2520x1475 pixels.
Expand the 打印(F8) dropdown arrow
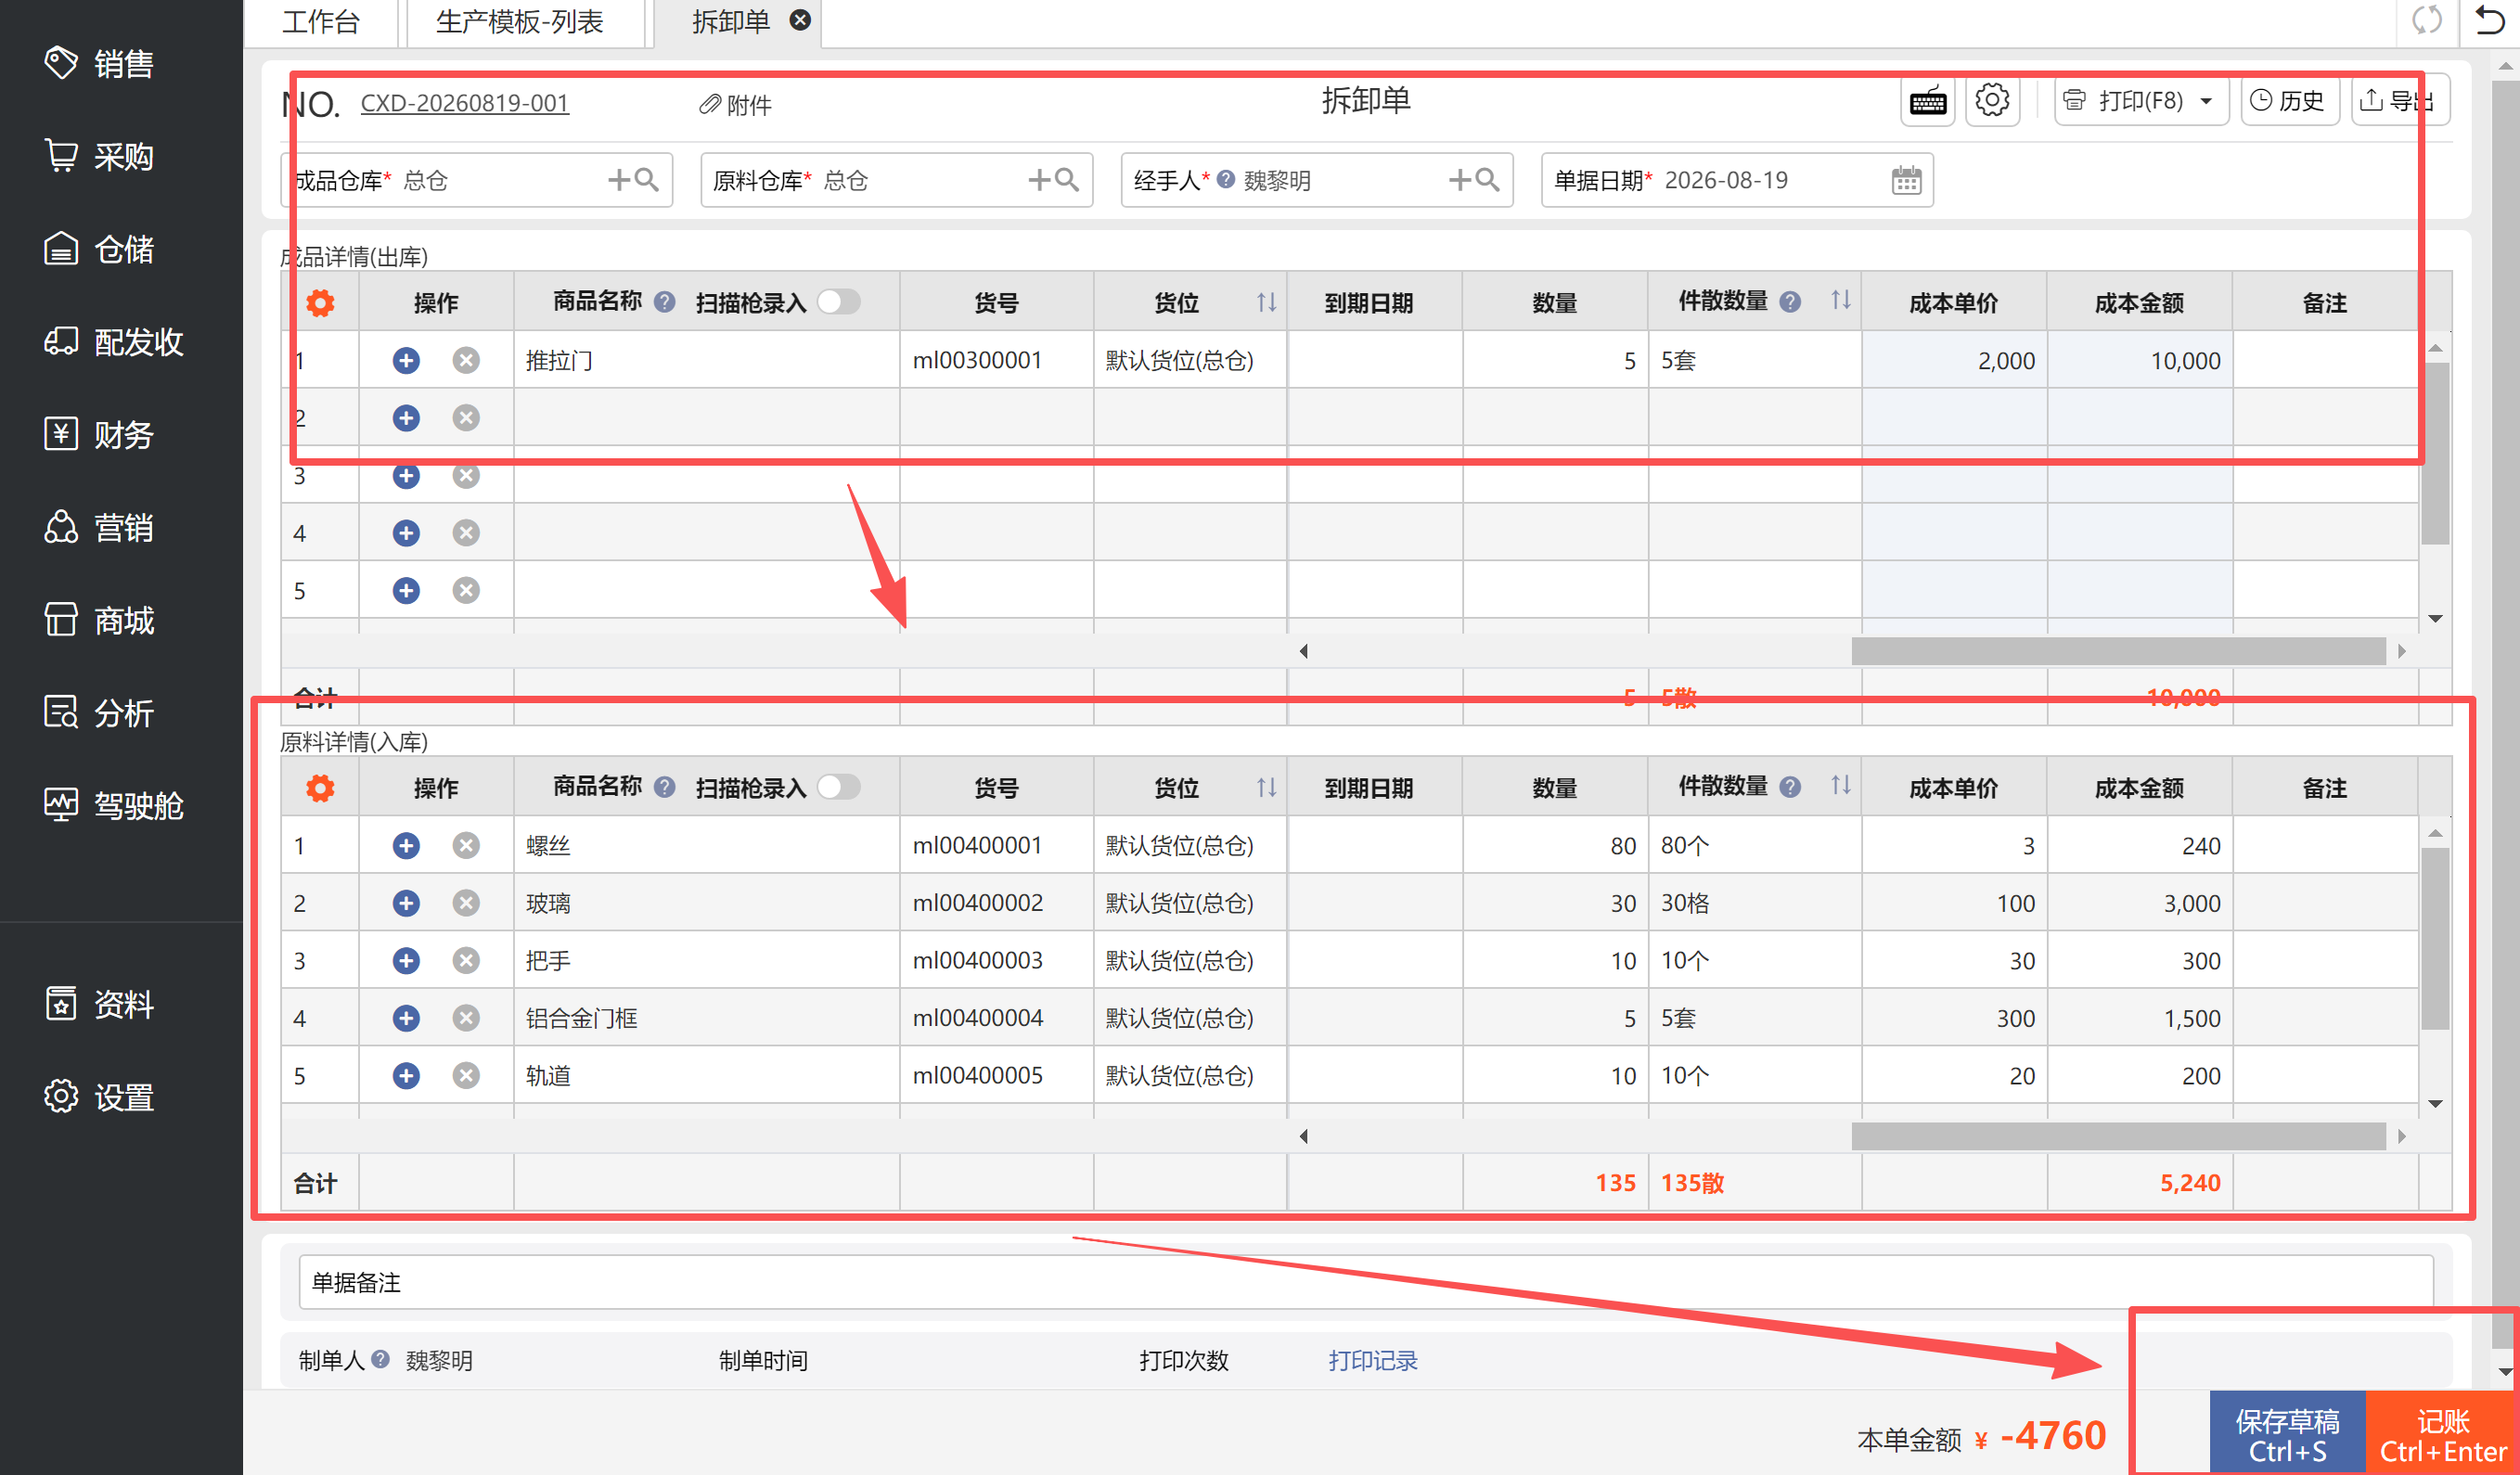(x=2206, y=101)
